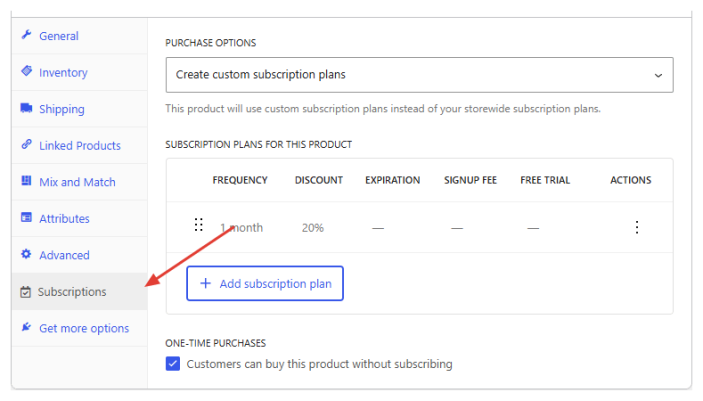Click the Subscriptions calendar icon
703x401 pixels.
(x=26, y=292)
